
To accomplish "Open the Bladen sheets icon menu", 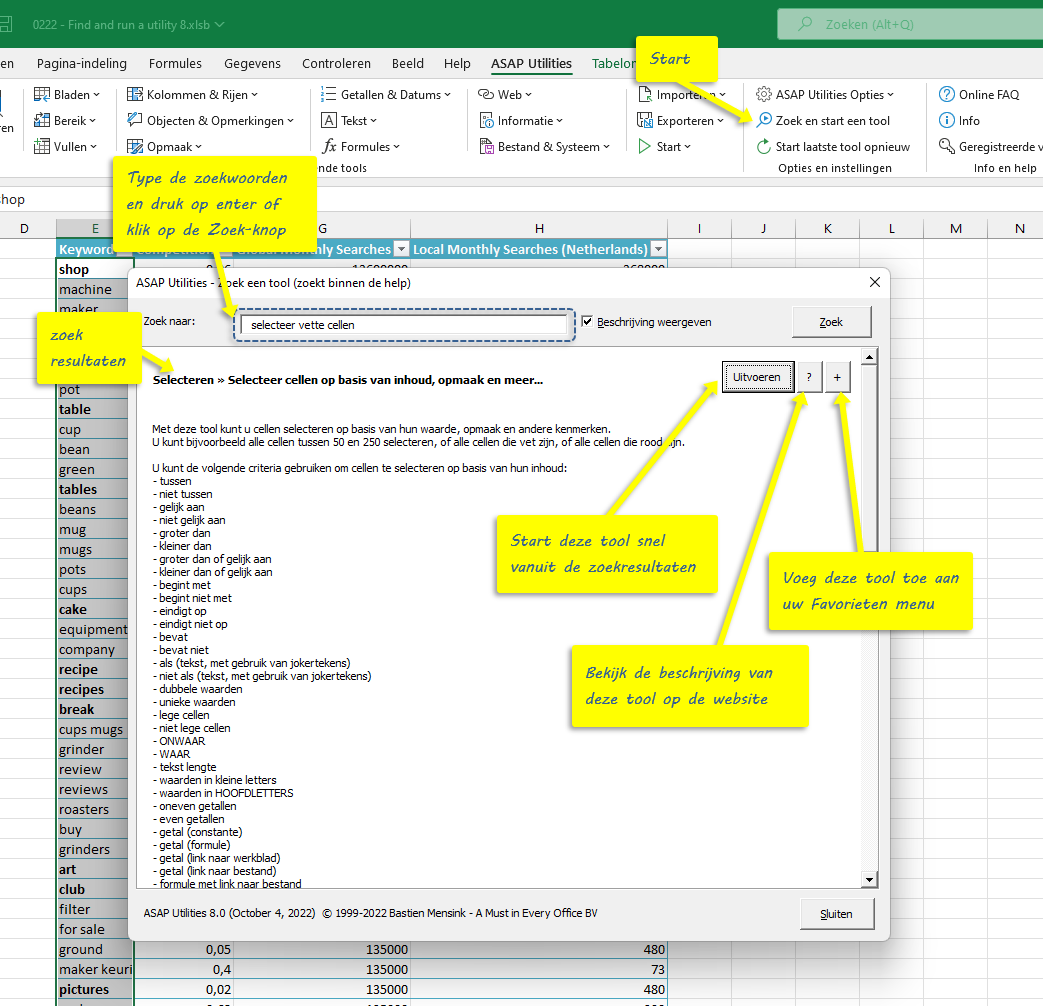I will pyautogui.click(x=42, y=94).
